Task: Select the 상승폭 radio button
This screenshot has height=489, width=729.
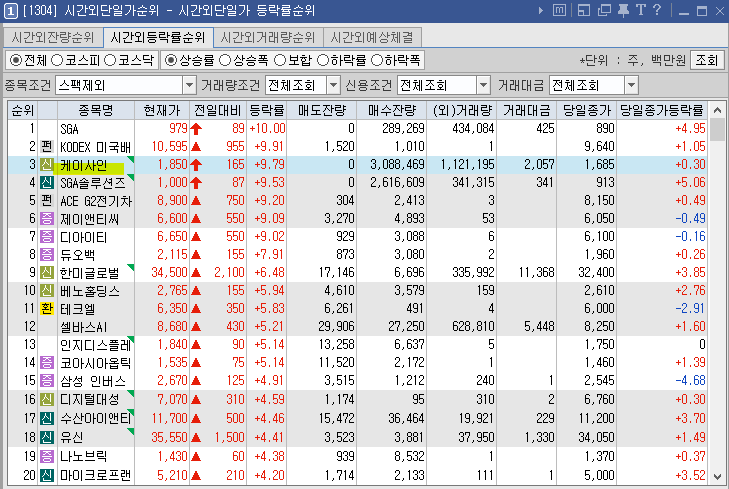Action: (225, 60)
